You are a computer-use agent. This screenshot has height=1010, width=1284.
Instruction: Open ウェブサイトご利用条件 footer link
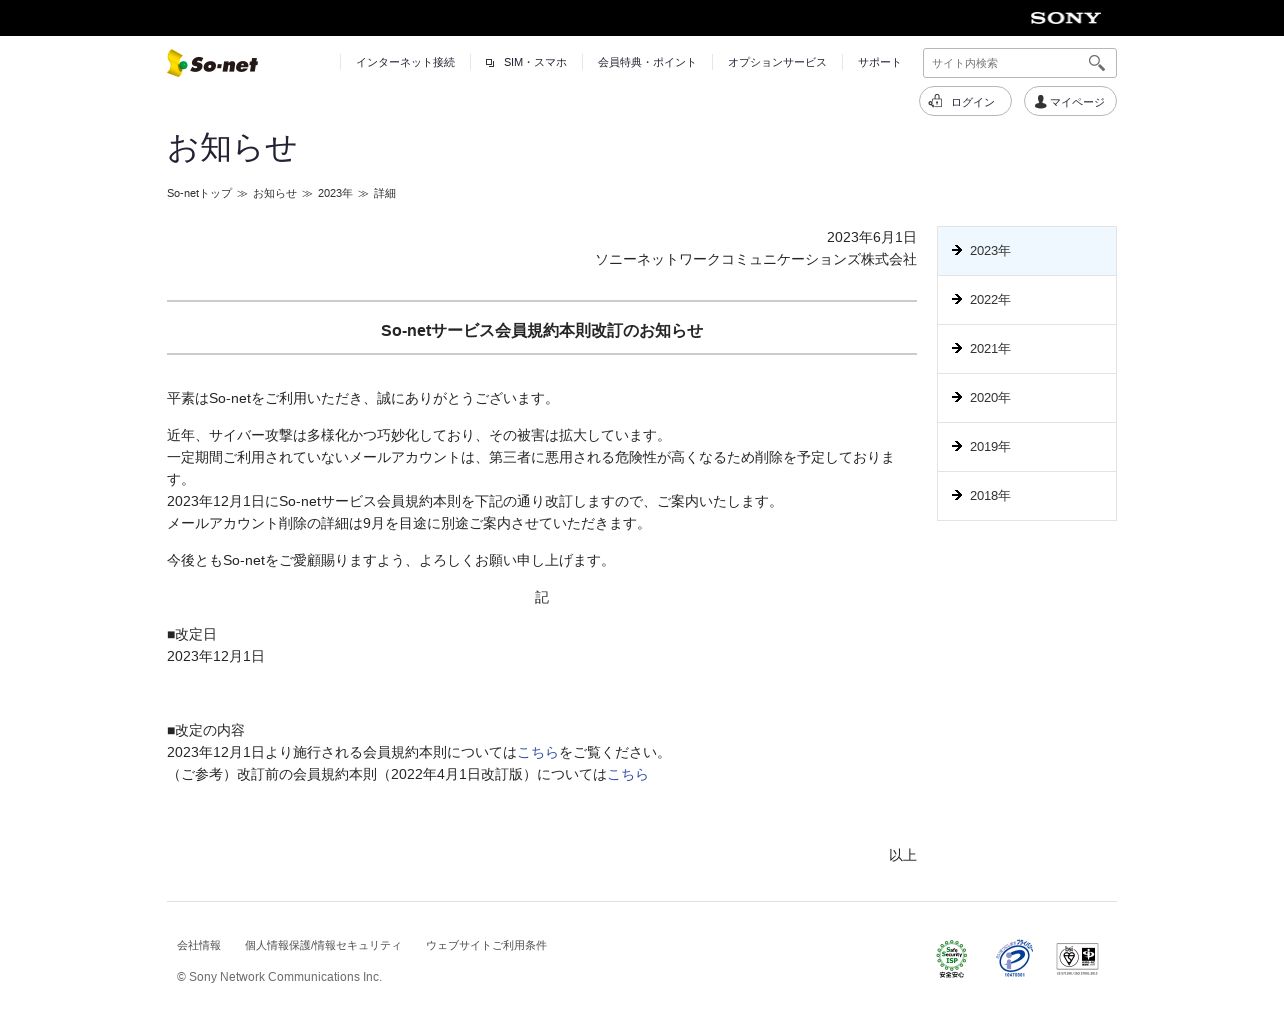[486, 945]
